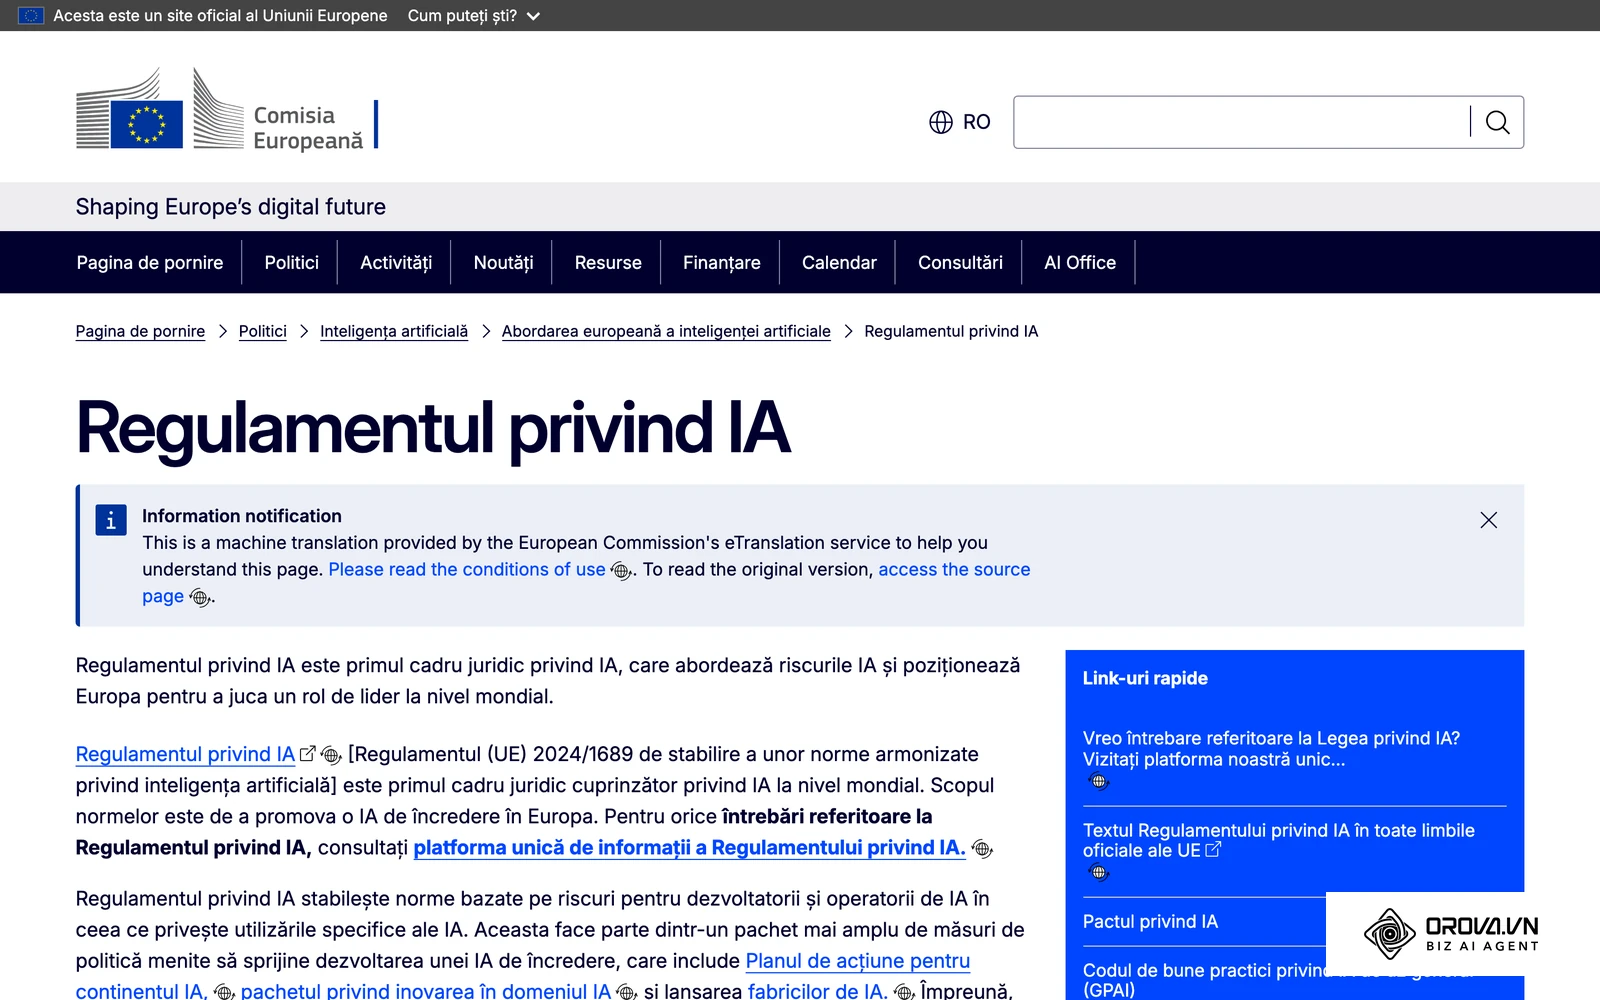Open 'Regulamentul privind IA' body link
The height and width of the screenshot is (1000, 1600).
pos(185,754)
